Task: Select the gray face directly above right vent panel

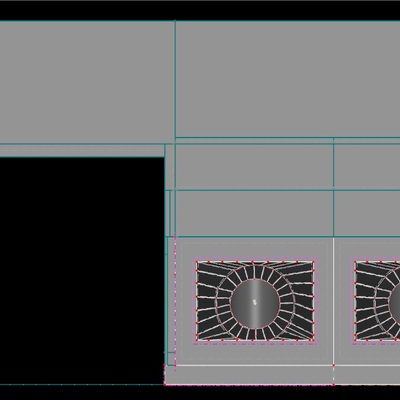Action: pyautogui.click(x=367, y=213)
